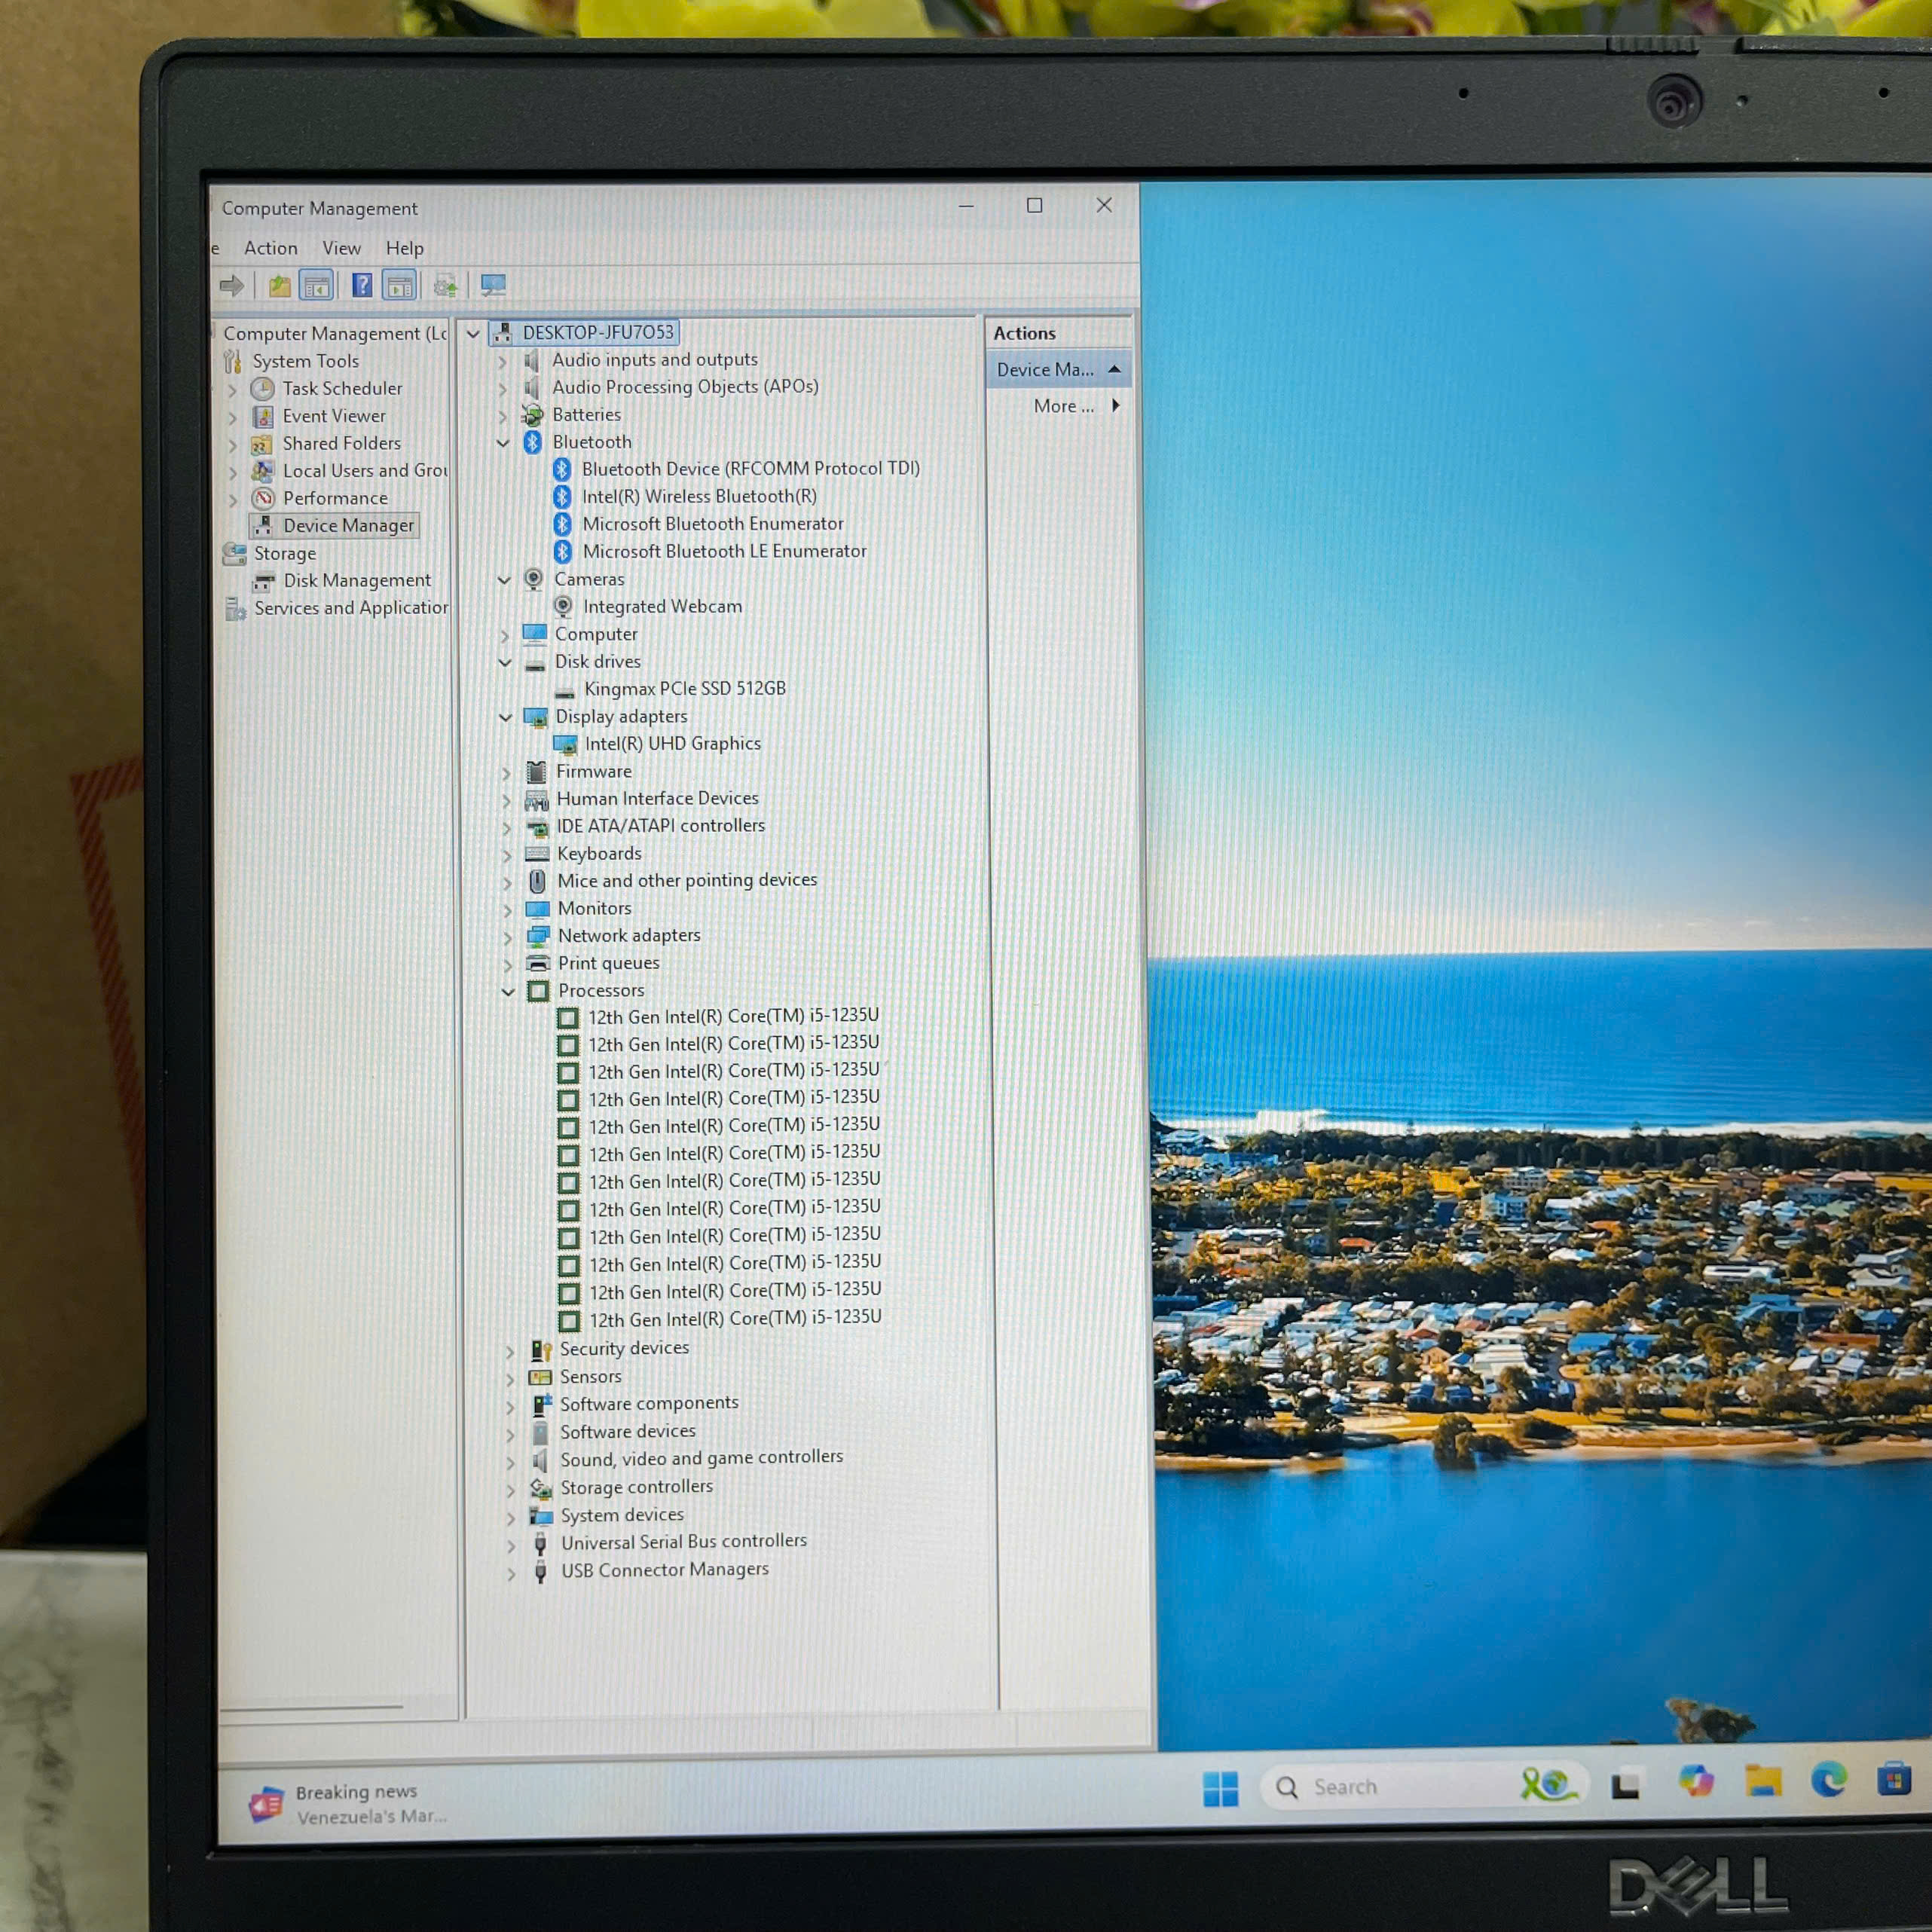Select Integrated Webcam device
The image size is (1932, 1932).
662,607
